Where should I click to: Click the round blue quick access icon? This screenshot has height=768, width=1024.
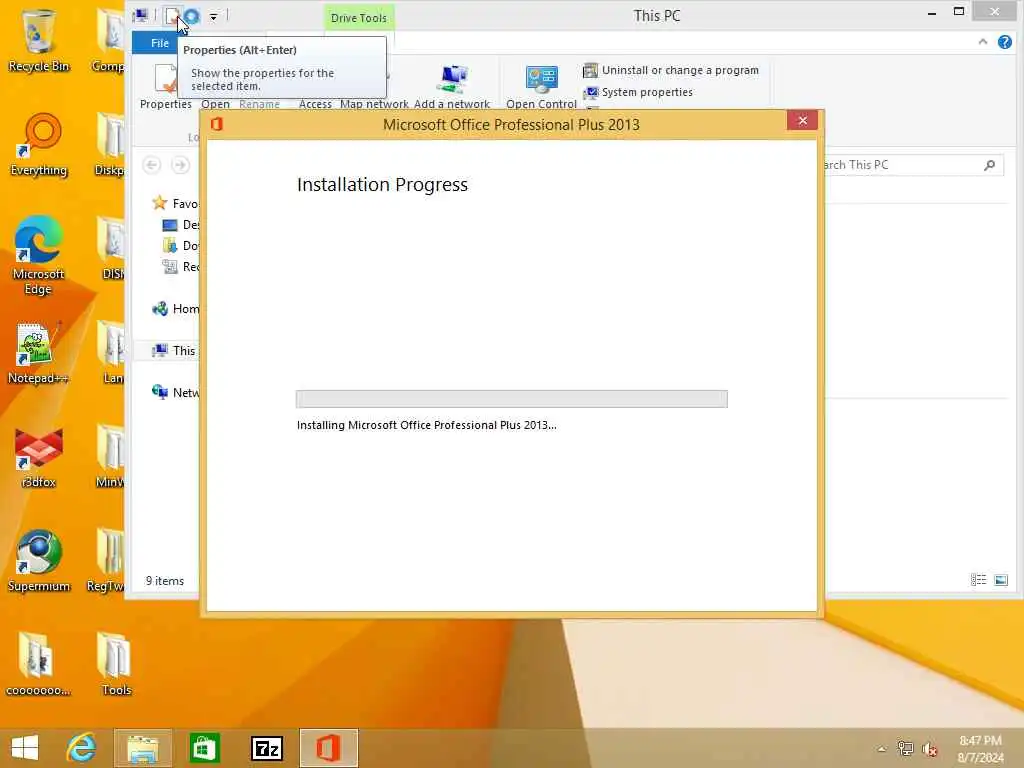coord(191,16)
